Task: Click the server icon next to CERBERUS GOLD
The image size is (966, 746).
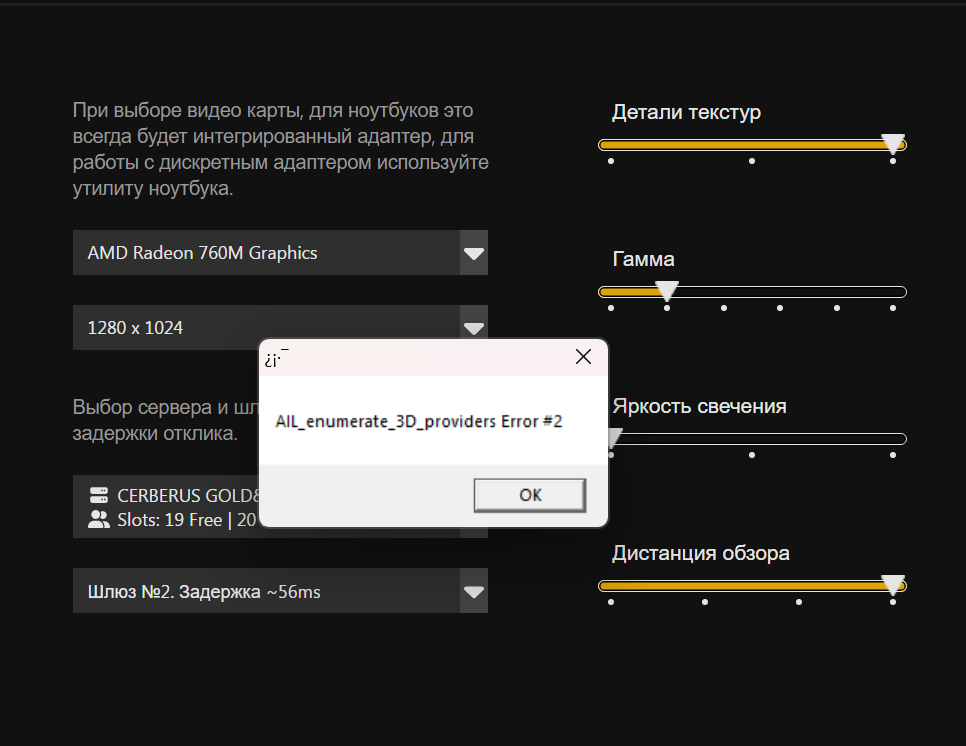Action: click(99, 495)
